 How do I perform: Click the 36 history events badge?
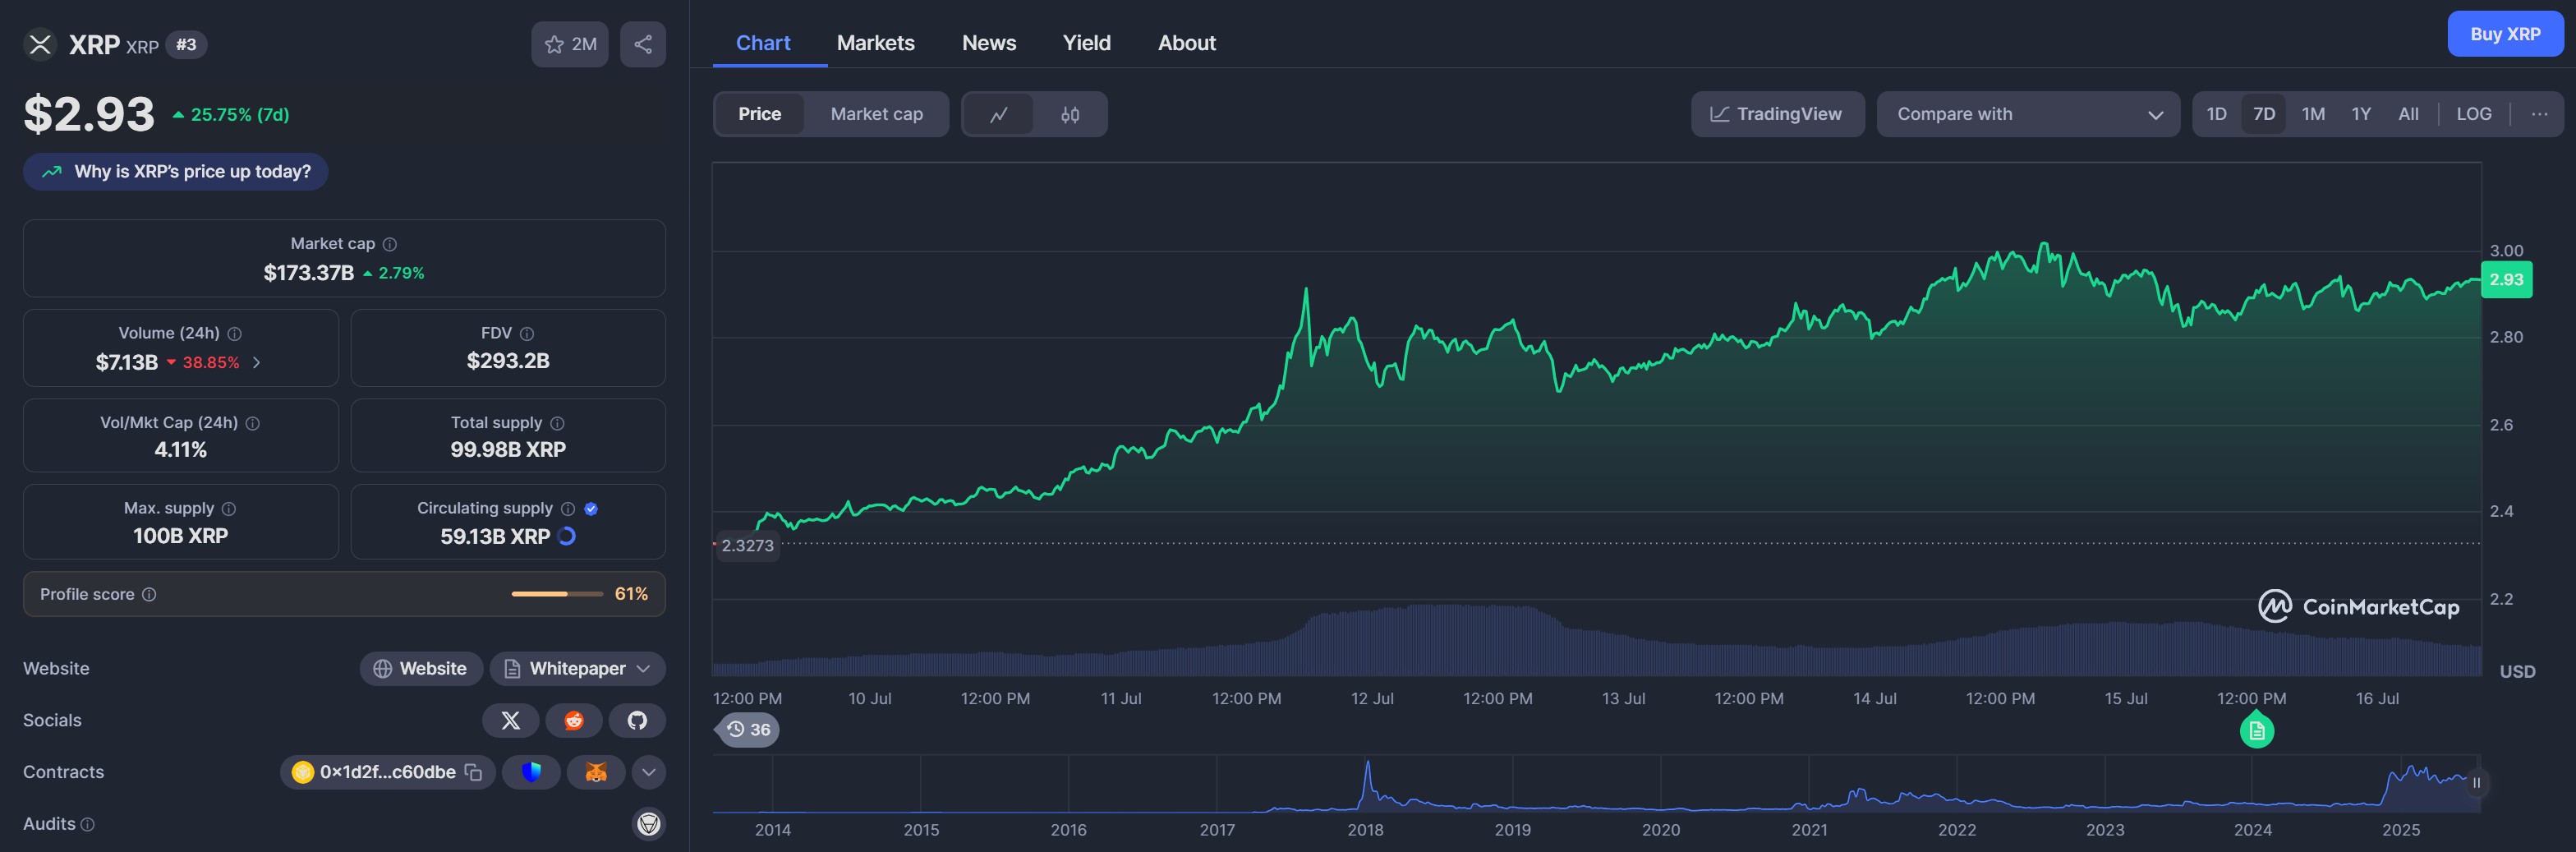pyautogui.click(x=748, y=730)
